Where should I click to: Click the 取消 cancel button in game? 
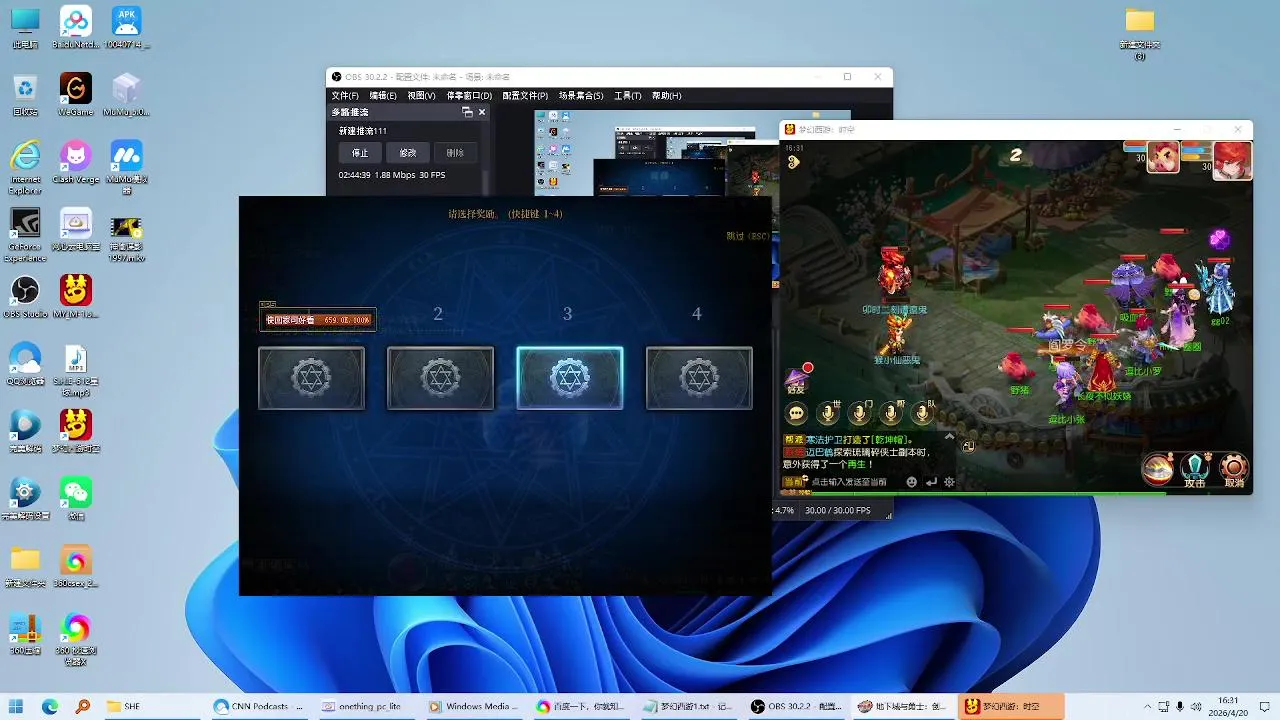(x=1235, y=470)
